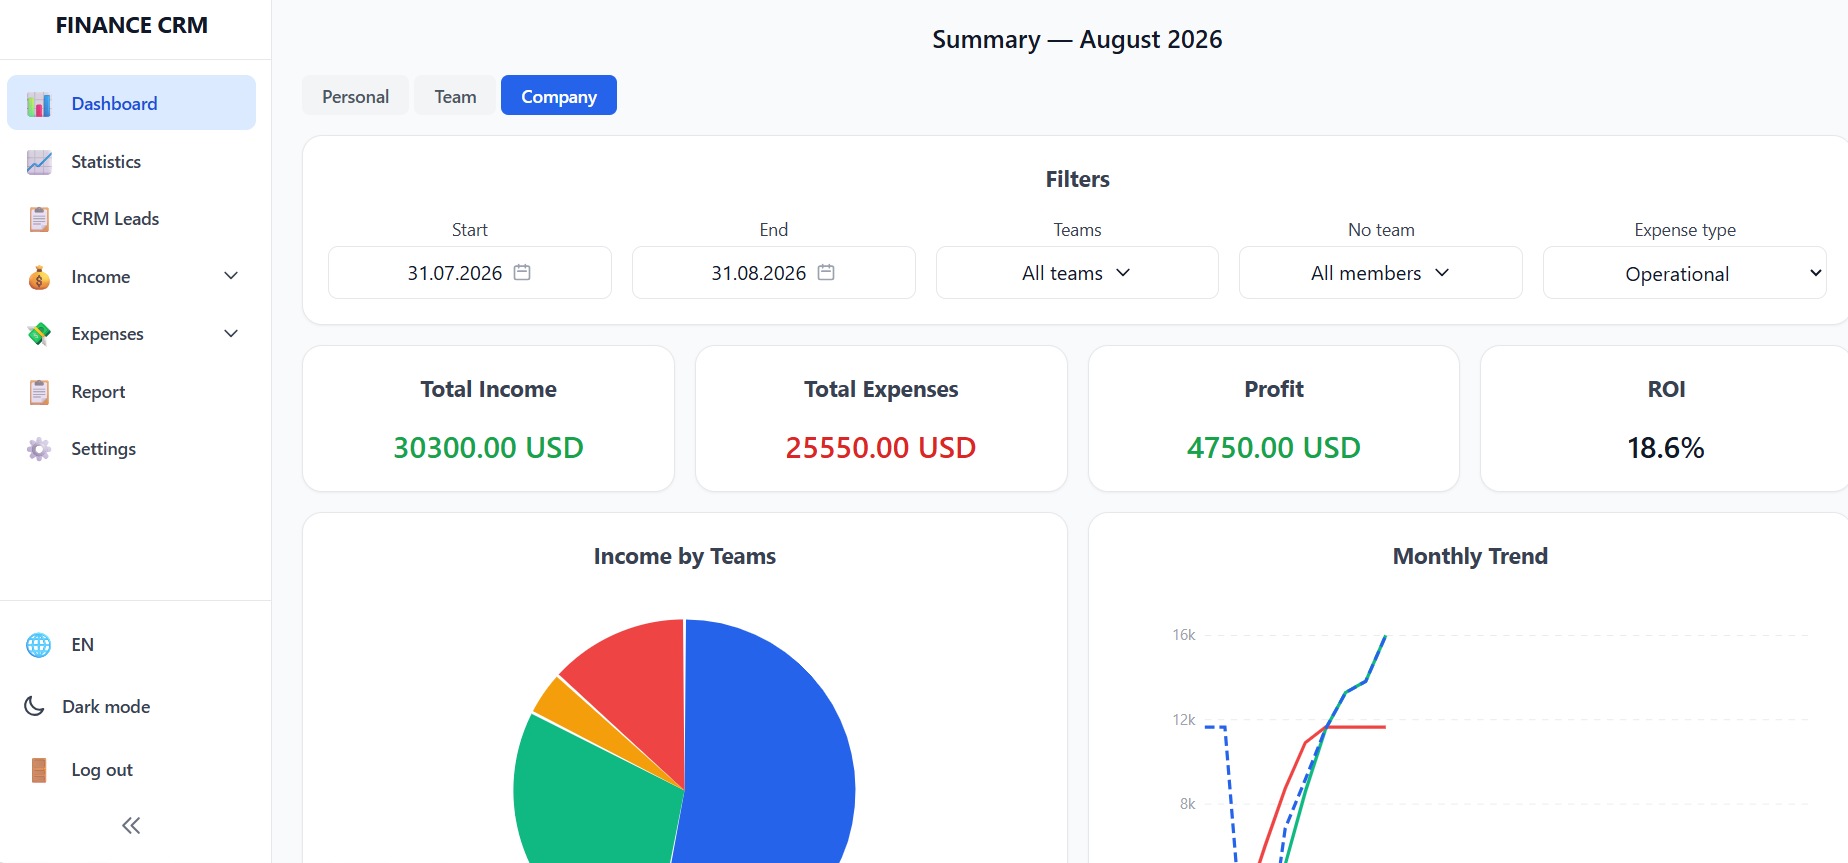
Task: Open the Start date calendar picker icon
Action: point(522,272)
